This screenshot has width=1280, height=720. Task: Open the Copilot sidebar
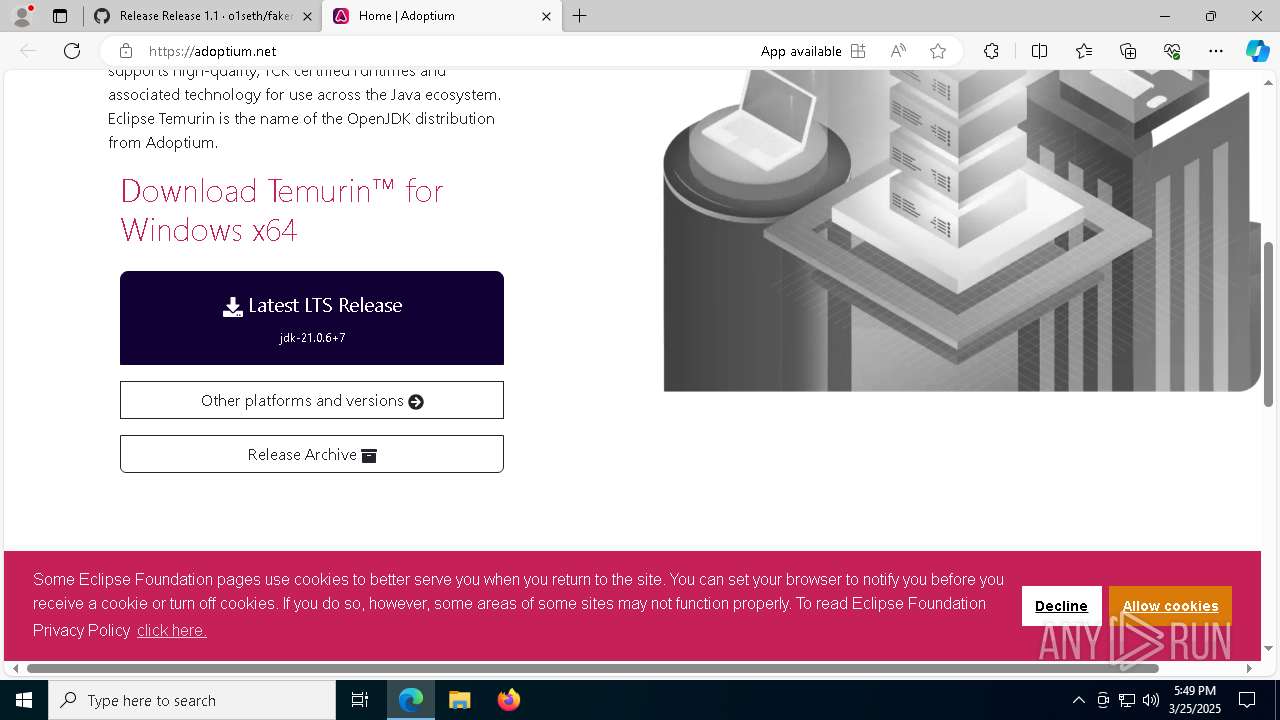[1257, 51]
